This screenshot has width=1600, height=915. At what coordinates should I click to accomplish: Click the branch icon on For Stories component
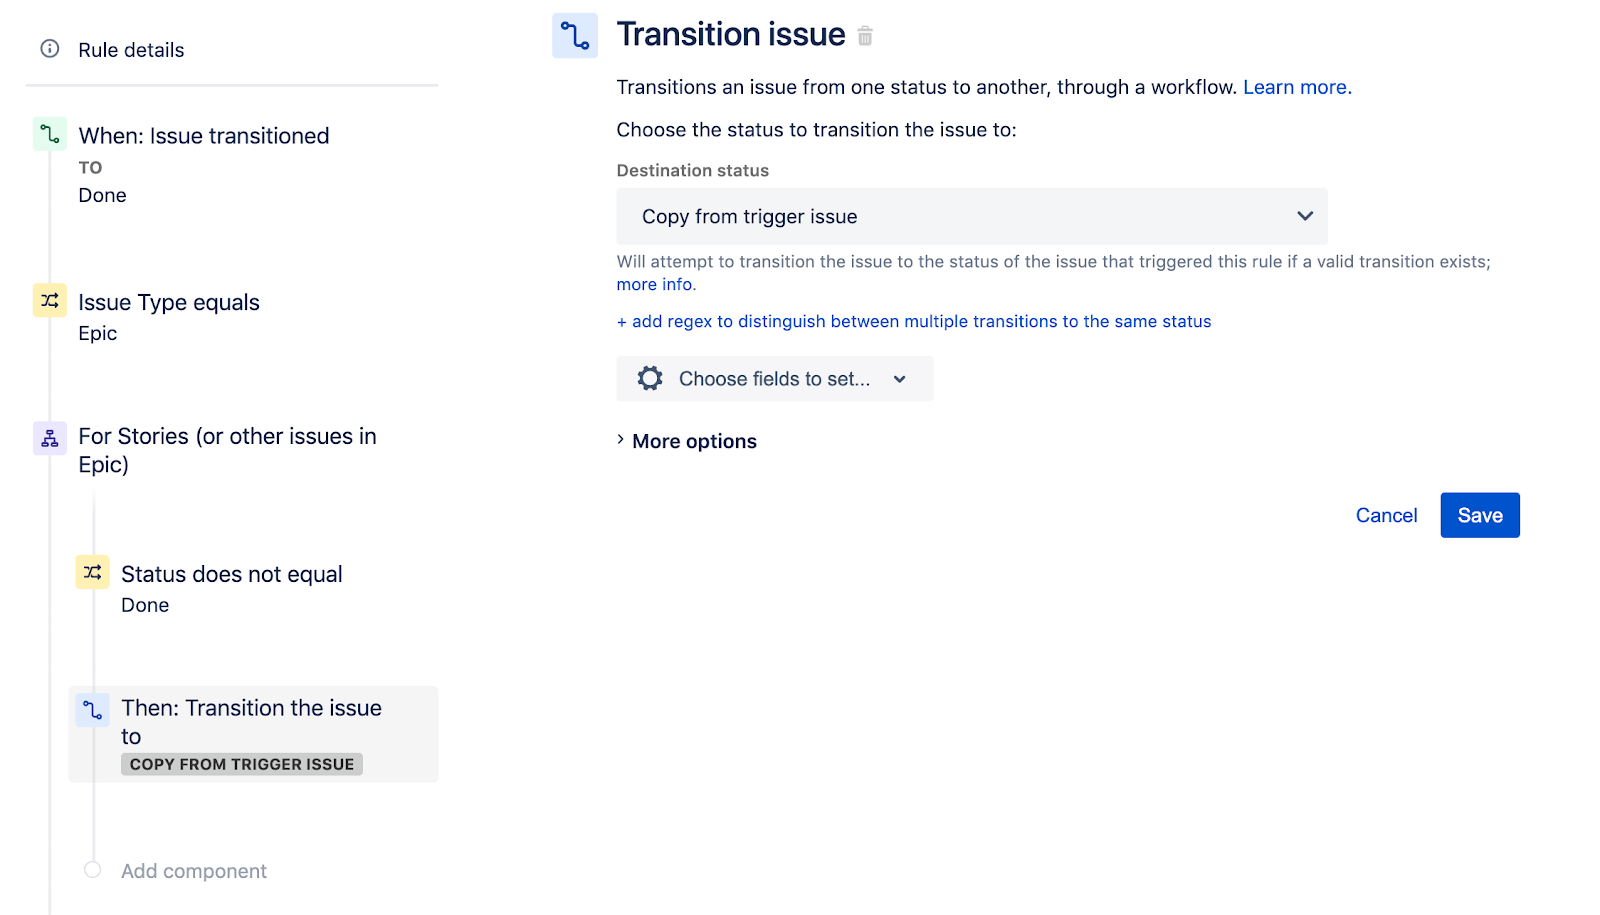coord(49,437)
